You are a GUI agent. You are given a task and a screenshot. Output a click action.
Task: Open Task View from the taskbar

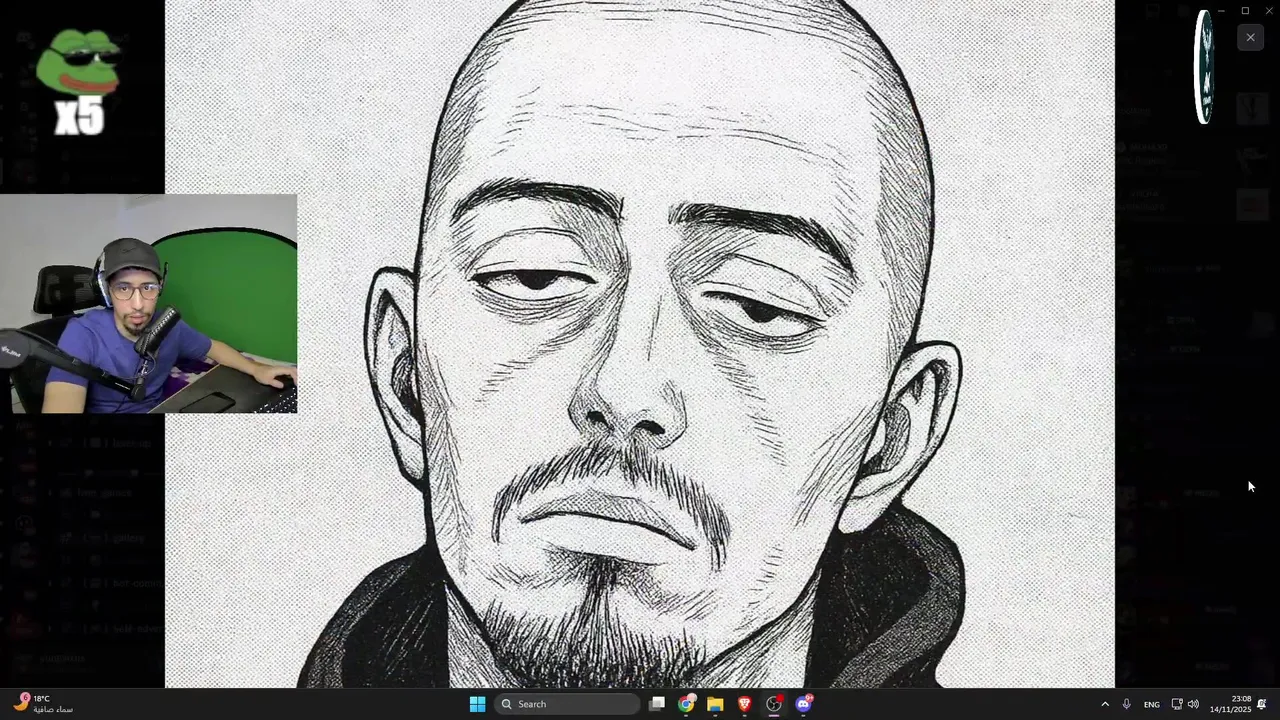[x=657, y=704]
